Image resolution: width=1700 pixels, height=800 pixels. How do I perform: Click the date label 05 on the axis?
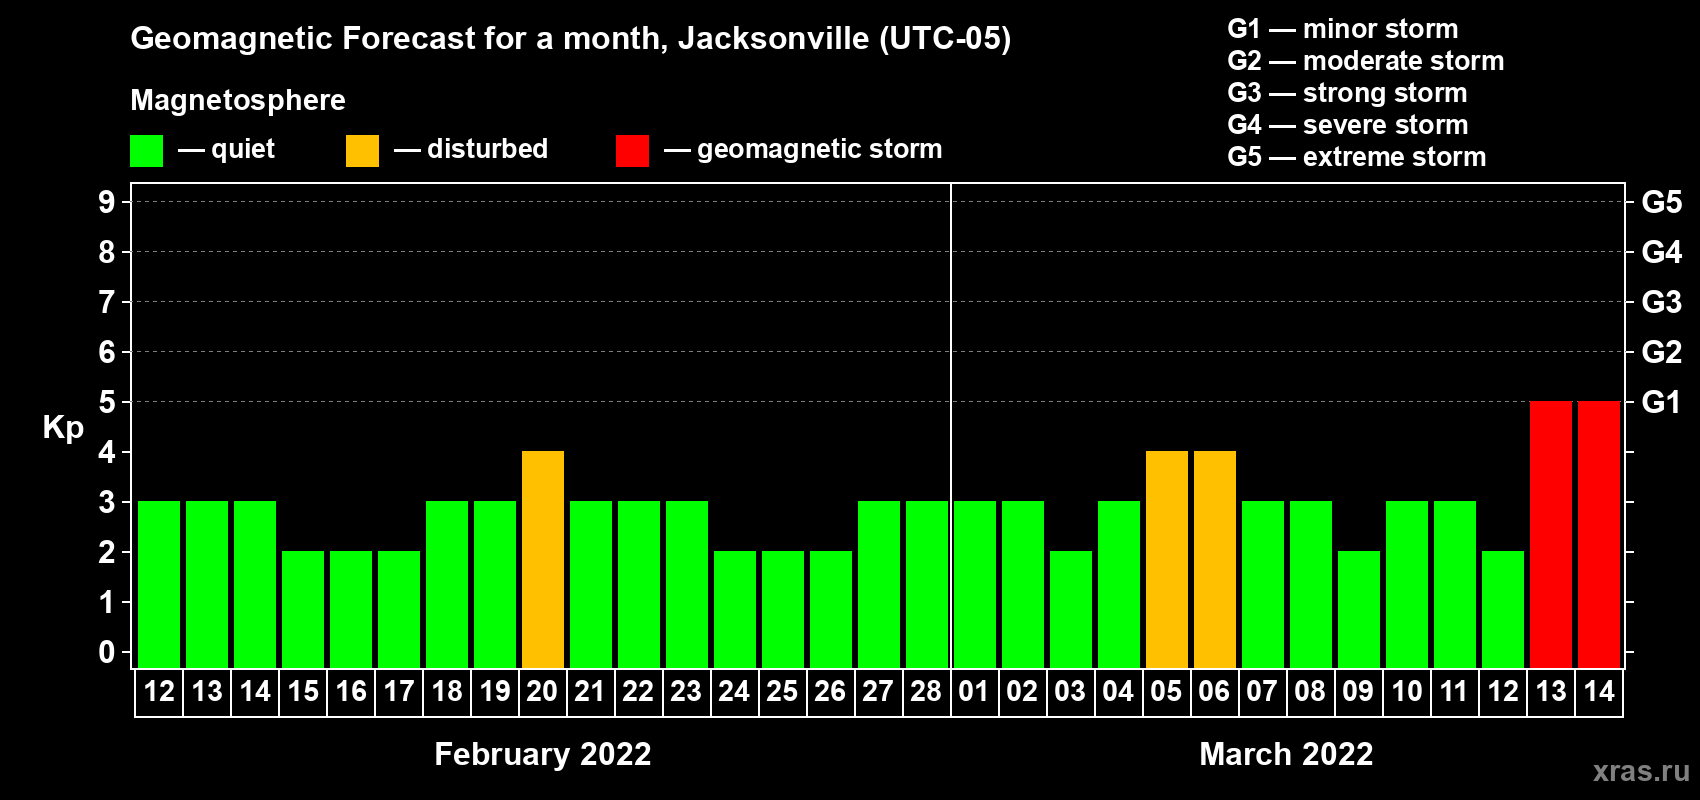coord(1167,692)
